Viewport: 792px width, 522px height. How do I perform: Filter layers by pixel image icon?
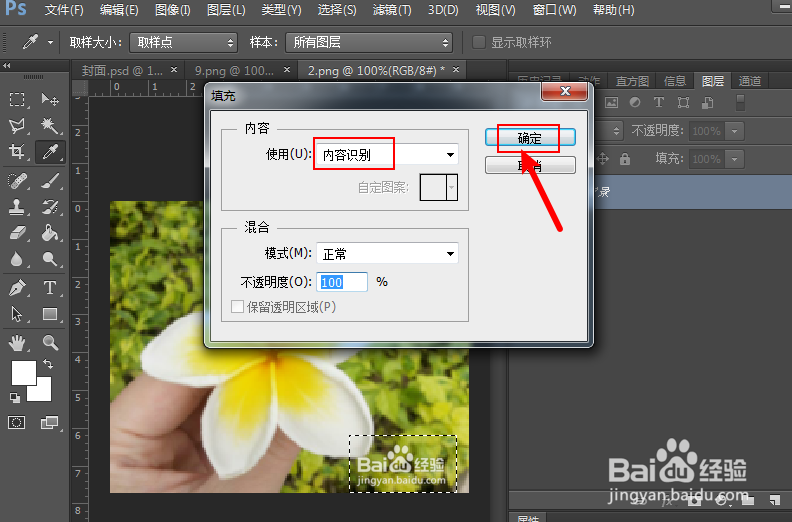[612, 103]
